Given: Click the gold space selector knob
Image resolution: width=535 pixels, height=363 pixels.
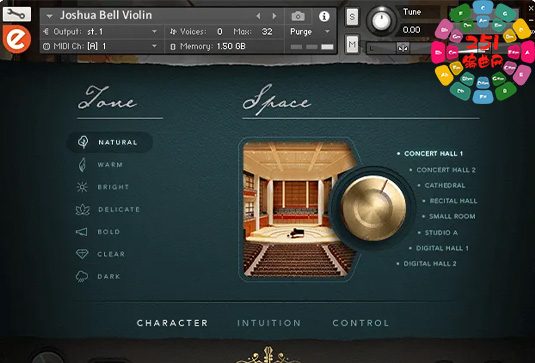Looking at the screenshot, I should point(374,208).
